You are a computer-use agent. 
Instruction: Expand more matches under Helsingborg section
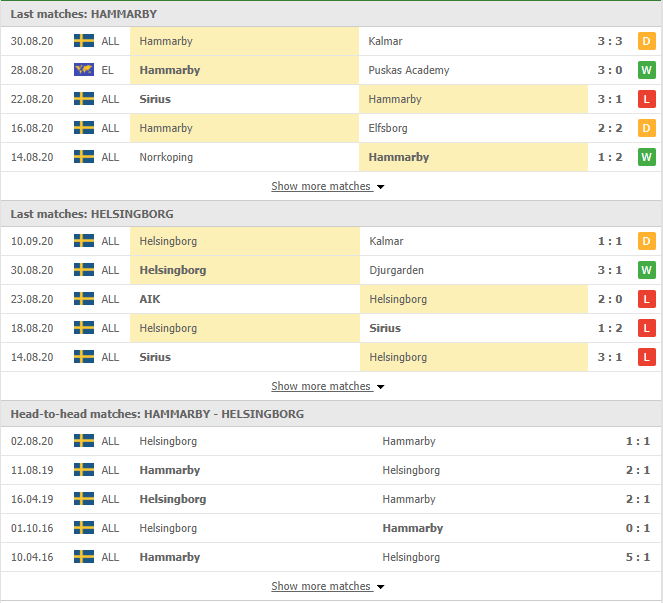[x=328, y=386]
